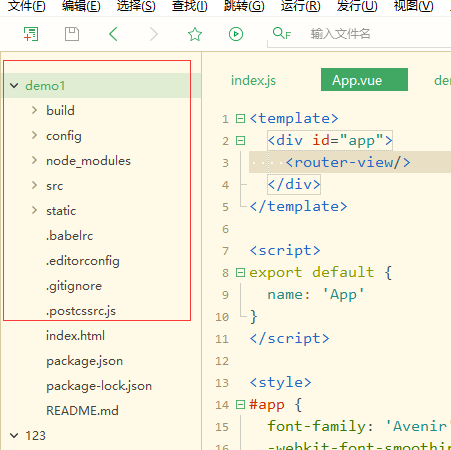The width and height of the screenshot is (451, 450).
Task: Open the 选择(S) menu
Action: (136, 6)
